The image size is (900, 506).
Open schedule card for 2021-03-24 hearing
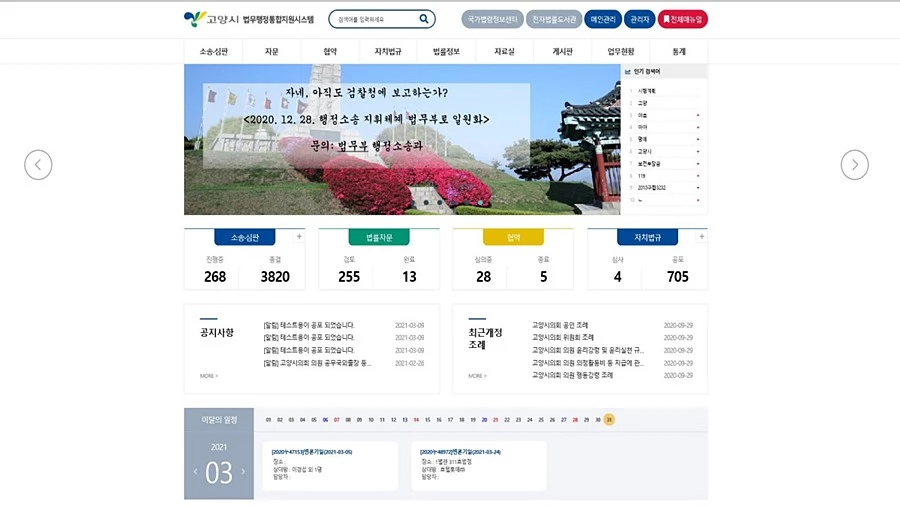point(478,466)
